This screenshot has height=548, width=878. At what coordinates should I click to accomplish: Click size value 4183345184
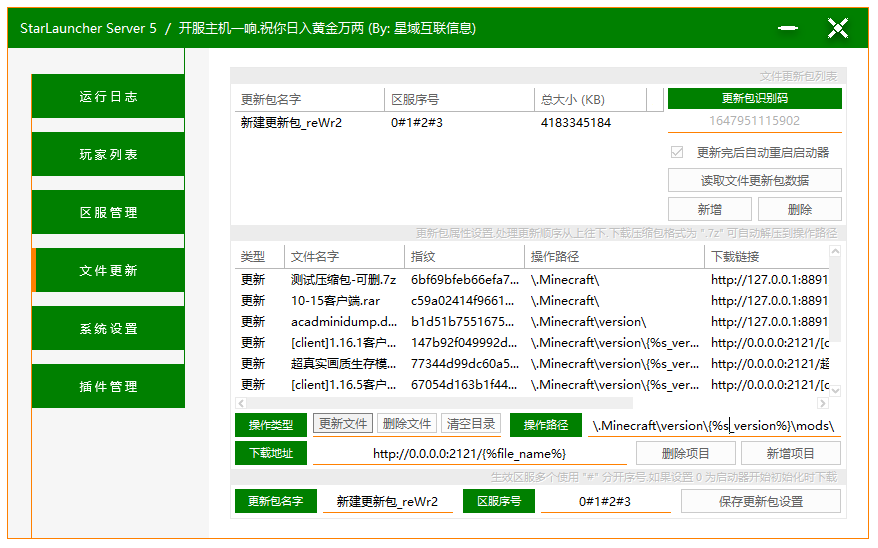(x=576, y=123)
